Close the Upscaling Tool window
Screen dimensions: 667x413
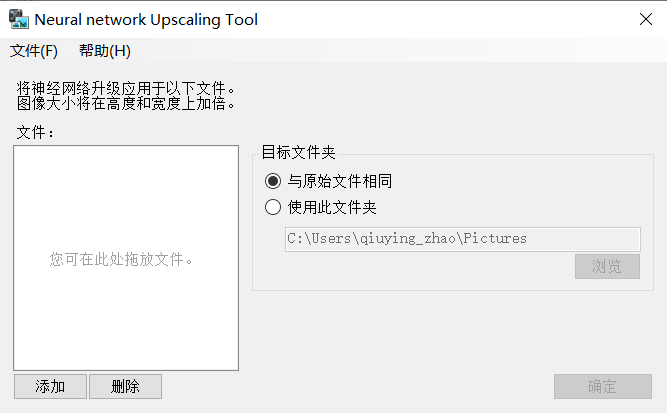646,19
